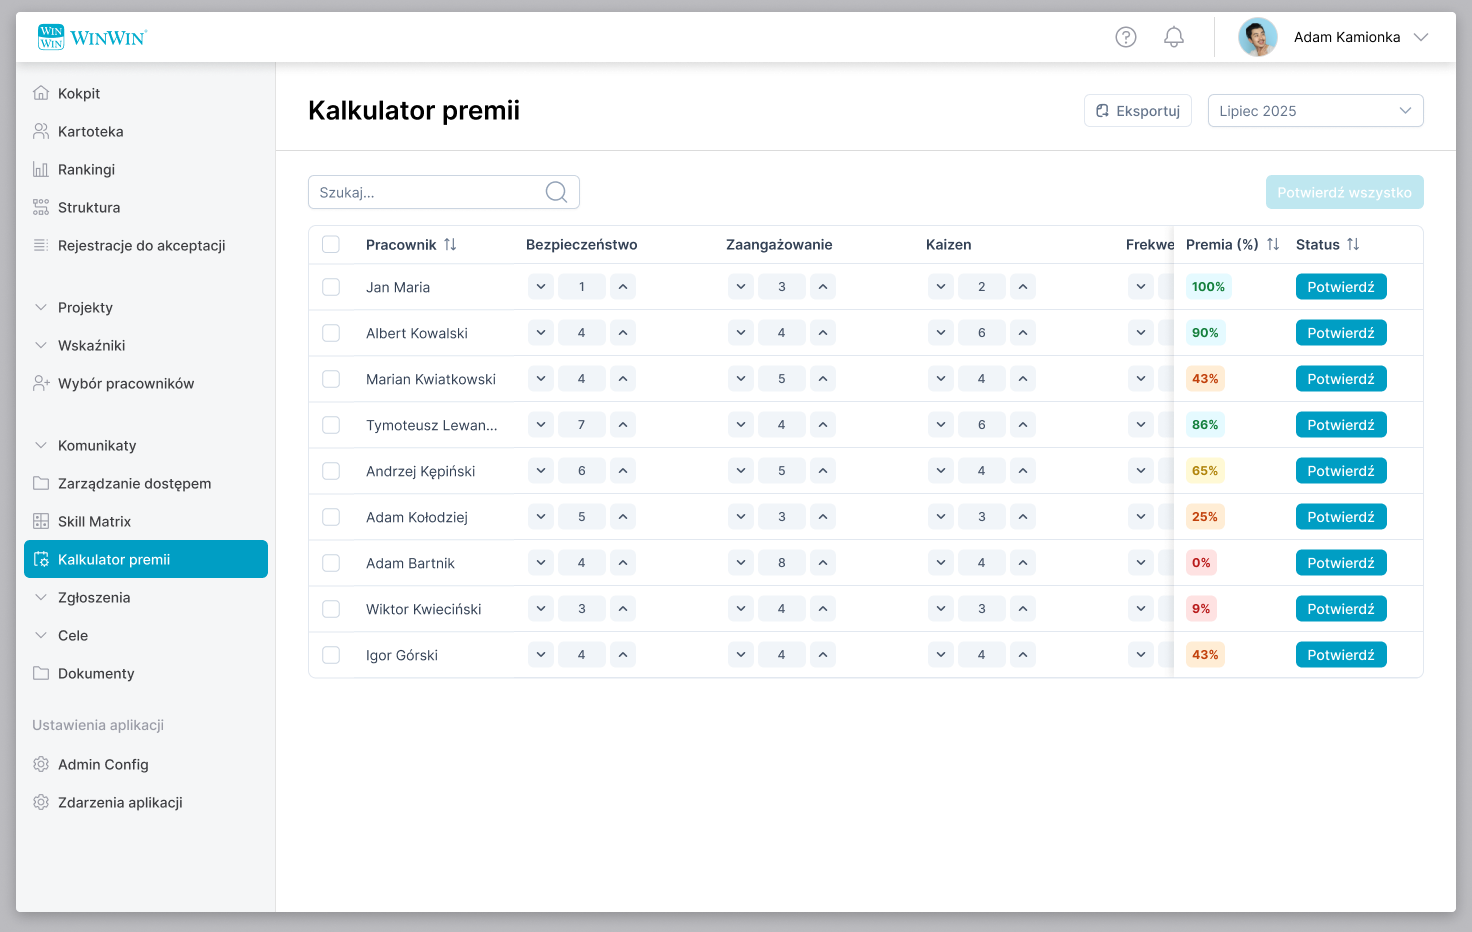
Task: Focus the Szukaj search field
Action: click(x=444, y=192)
